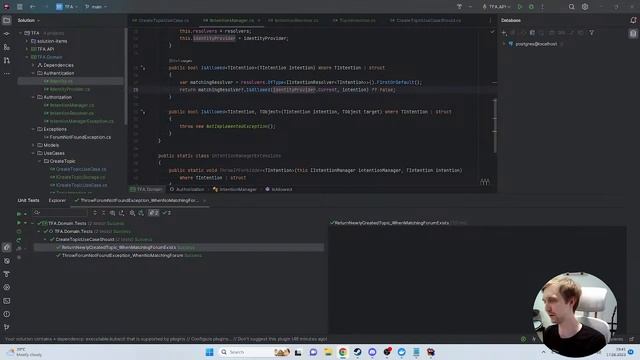Open the Unit Tests tab

click(x=29, y=200)
